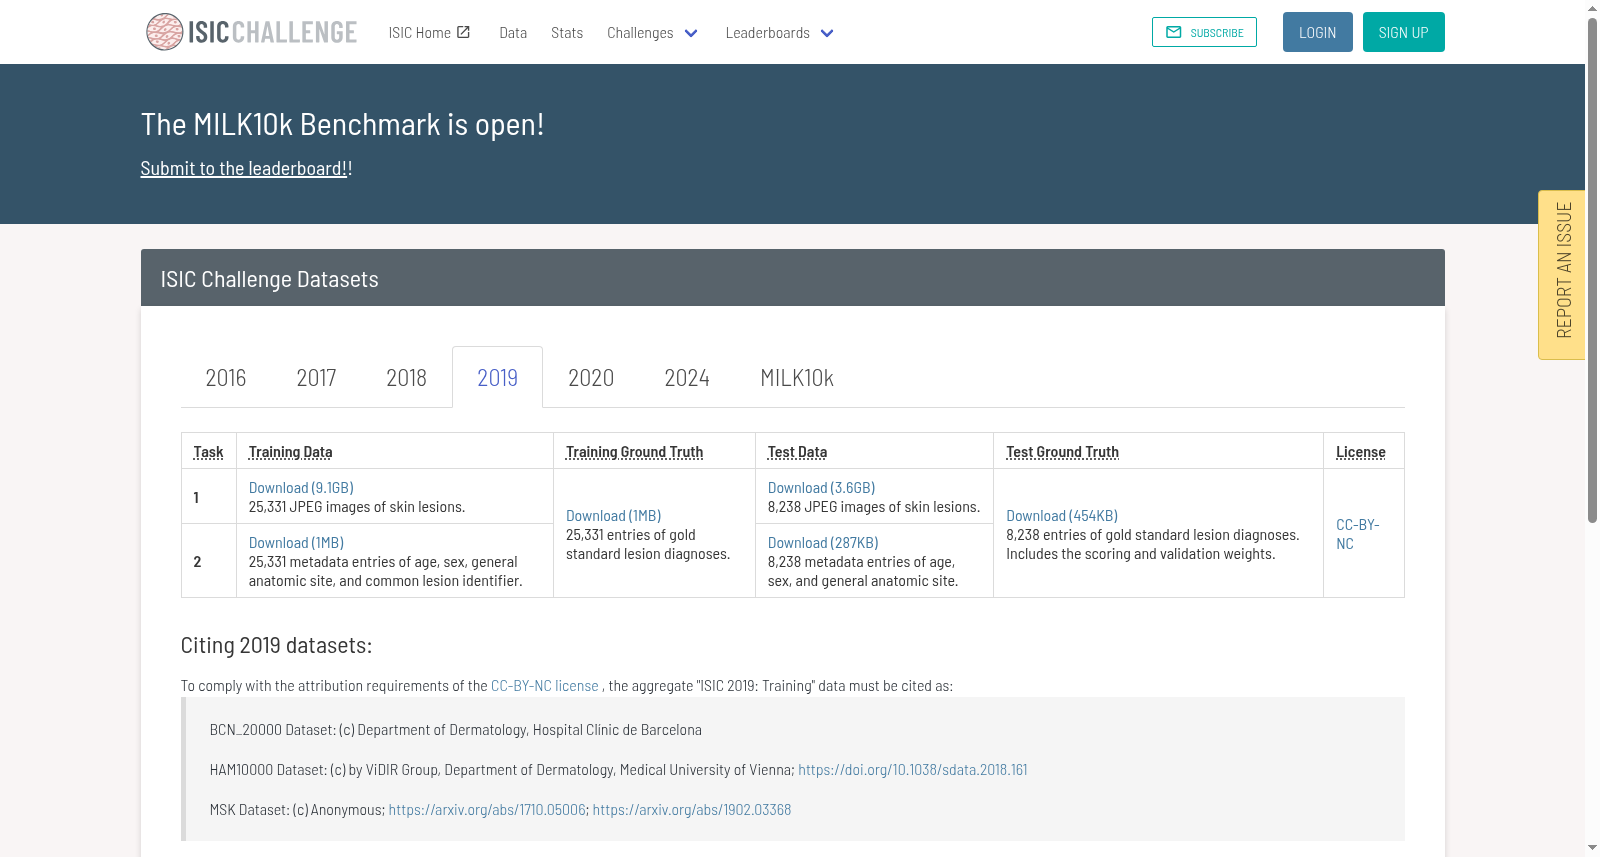Click the scrollbar down arrow
Image resolution: width=1600 pixels, height=857 pixels.
point(1592,848)
